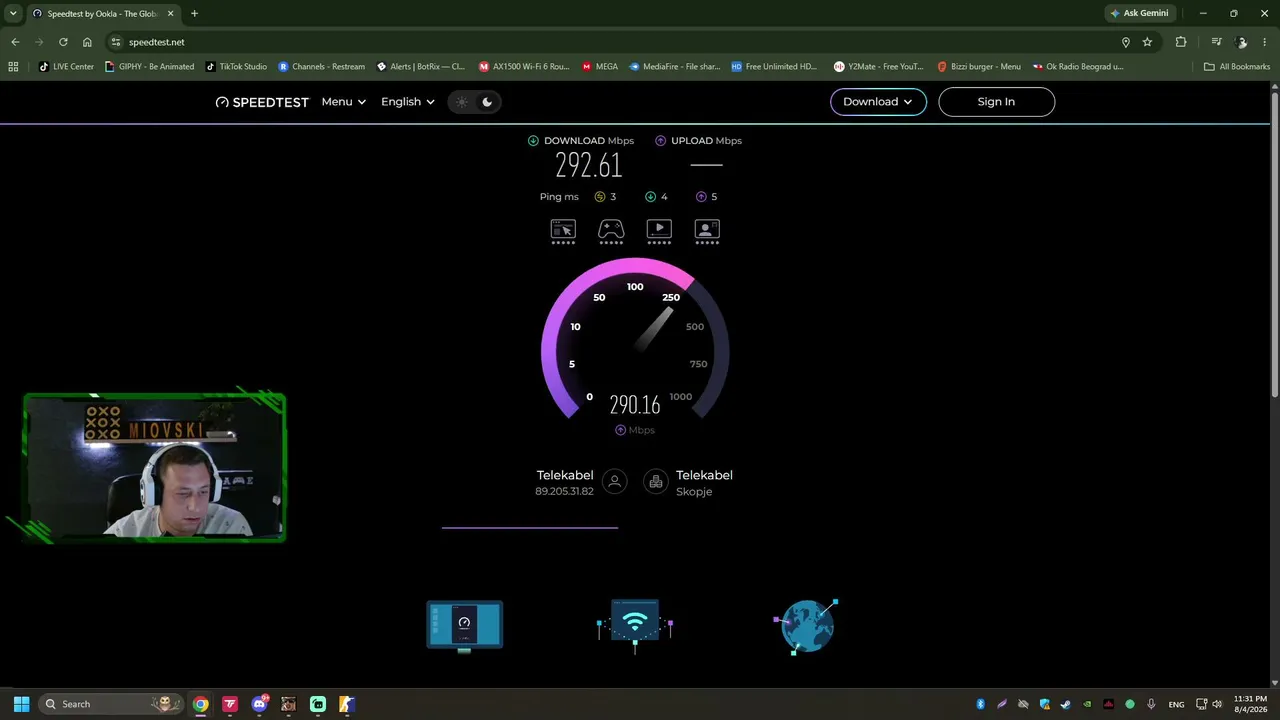Image resolution: width=1280 pixels, height=720 pixels.
Task: Click the download arrow icon next to DOWNLOAD Mbps
Action: pos(533,141)
